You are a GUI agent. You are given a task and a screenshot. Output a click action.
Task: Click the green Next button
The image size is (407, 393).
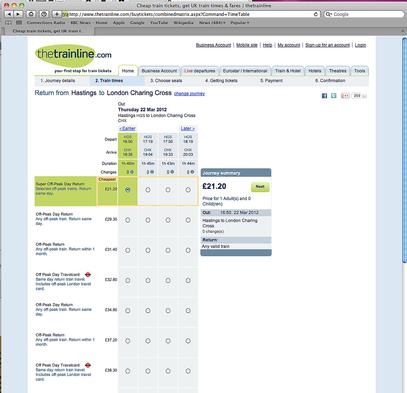[x=260, y=187]
